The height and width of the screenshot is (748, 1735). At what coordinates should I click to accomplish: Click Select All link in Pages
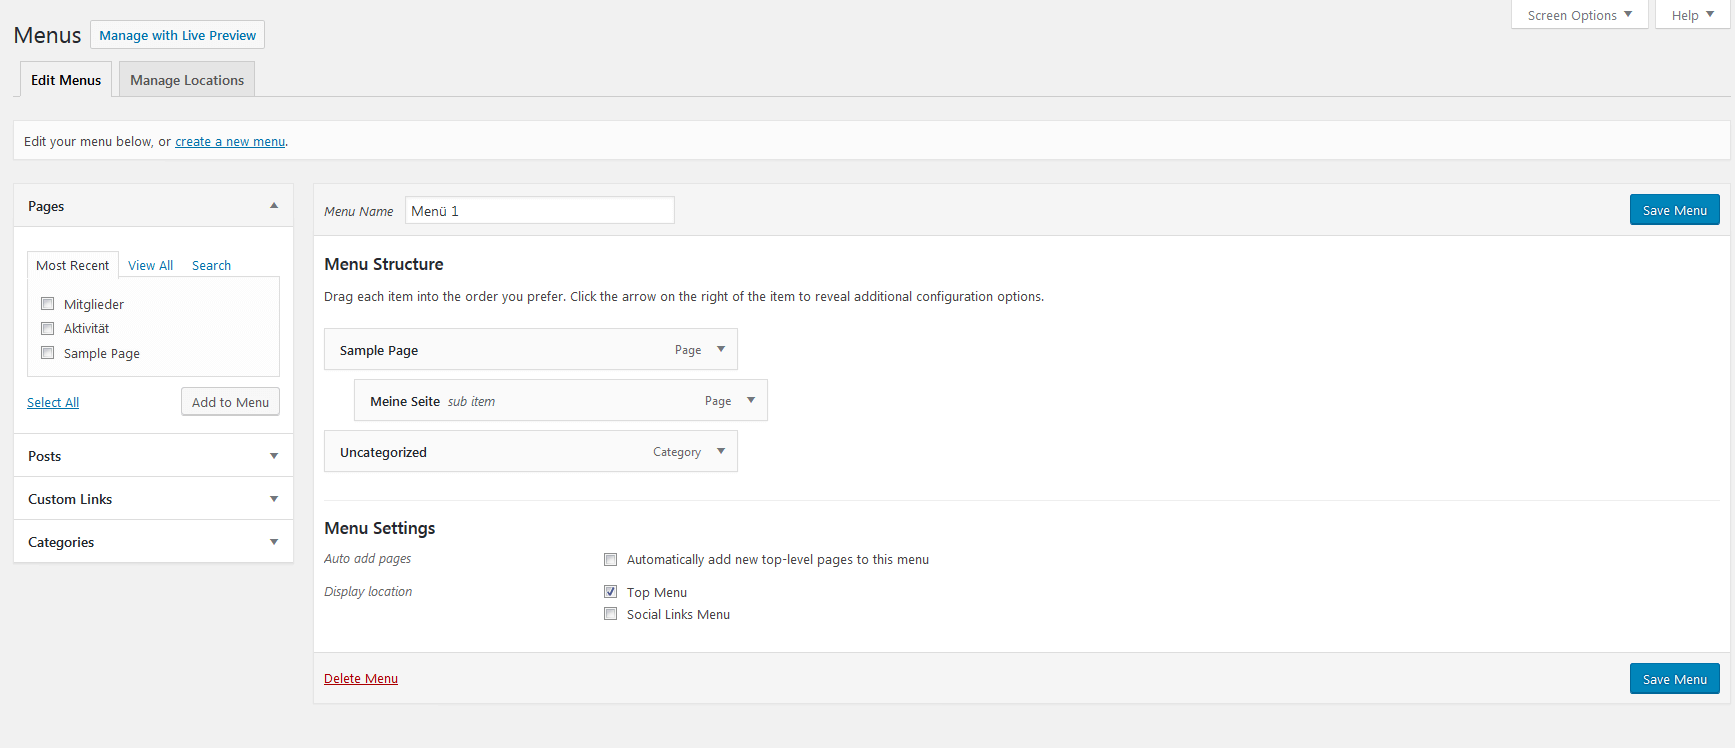coord(53,402)
